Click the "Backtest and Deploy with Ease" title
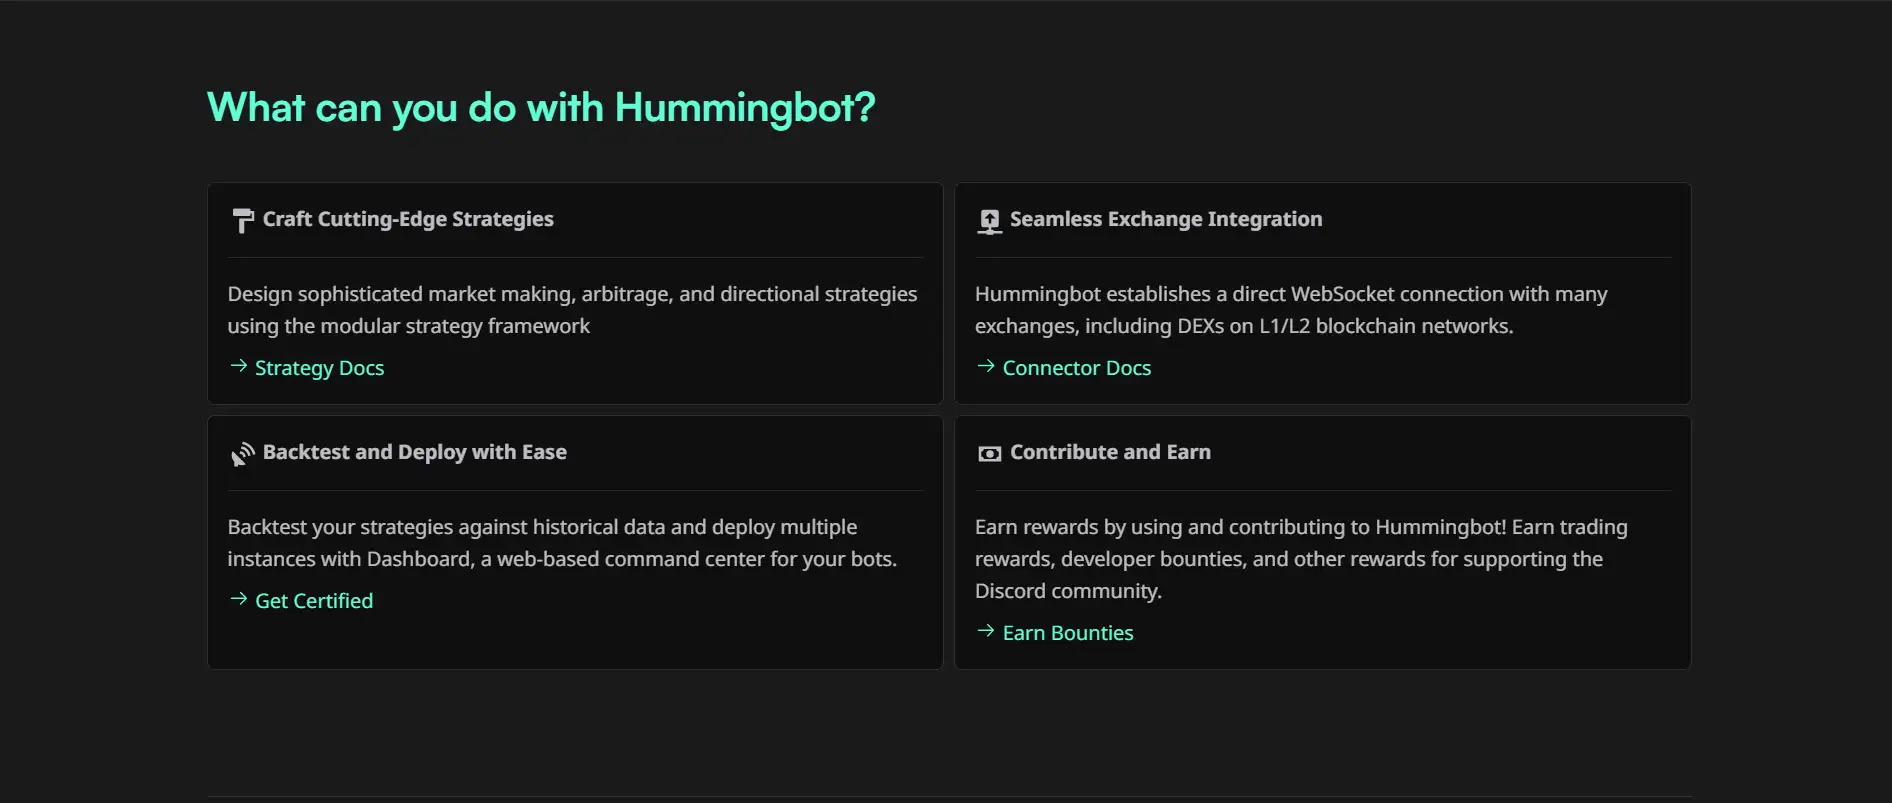 coord(414,452)
